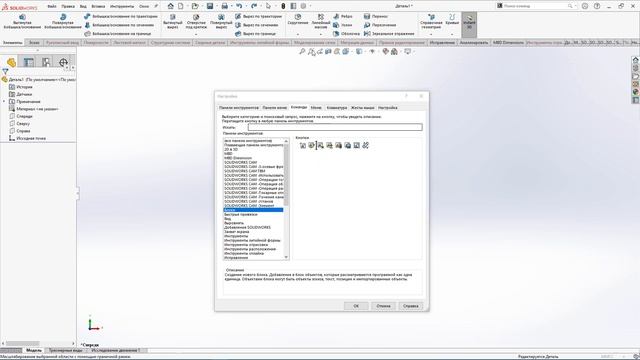
Task: Click the Linear Pattern (Линейный массив) icon
Action: (x=321, y=17)
